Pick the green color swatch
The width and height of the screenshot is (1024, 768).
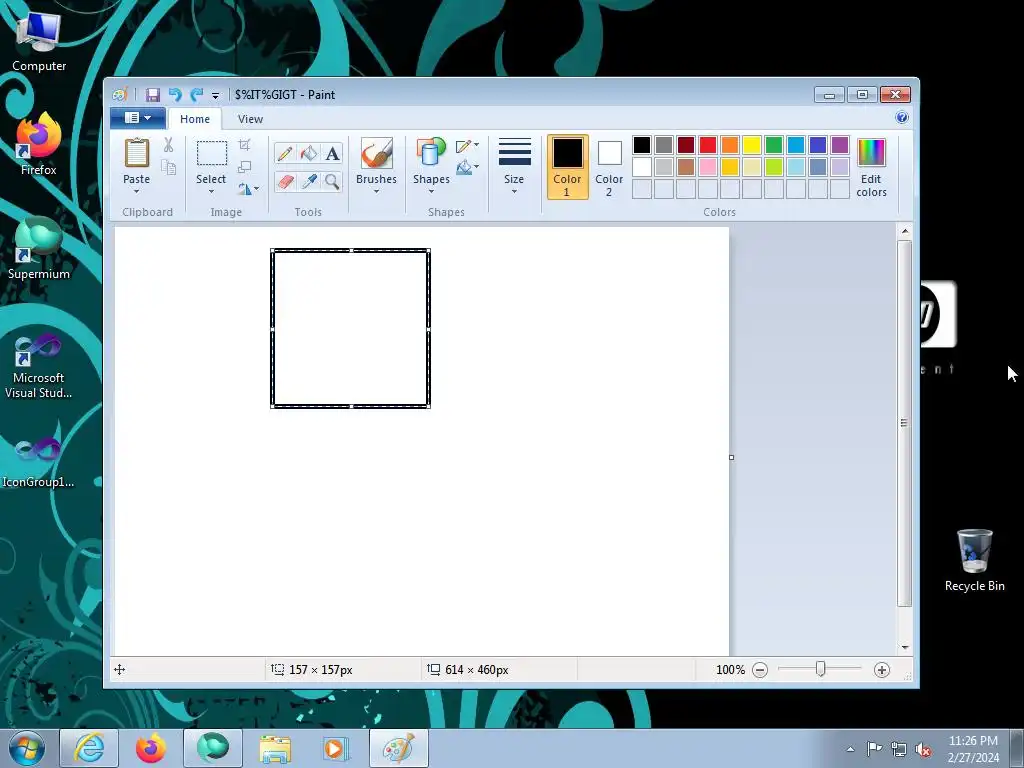coord(774,144)
